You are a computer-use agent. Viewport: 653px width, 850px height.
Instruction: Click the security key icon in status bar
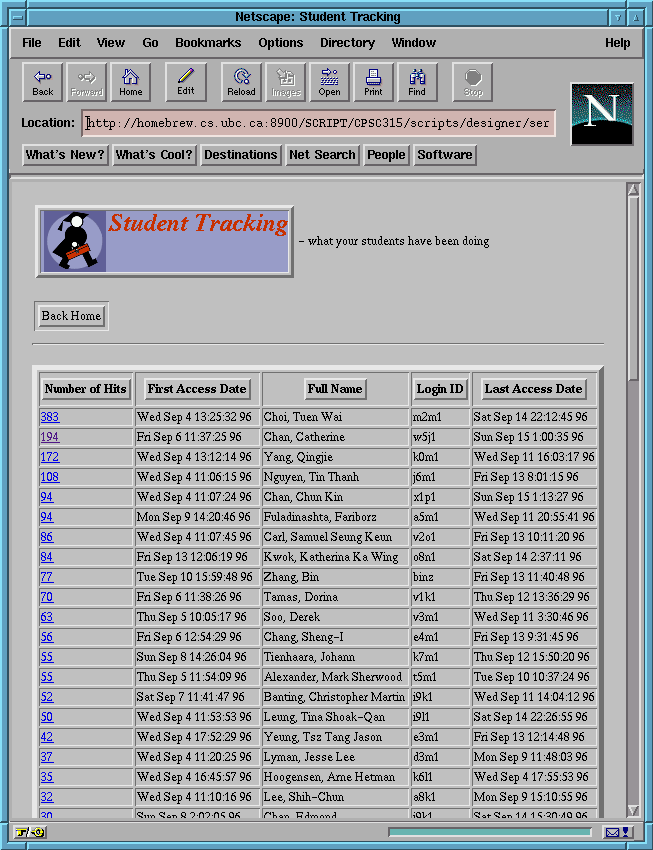tap(30, 832)
